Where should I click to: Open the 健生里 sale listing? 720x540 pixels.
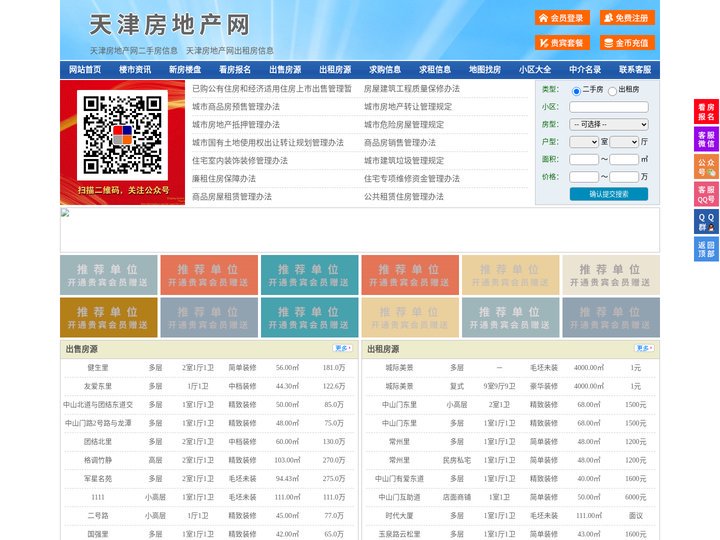click(98, 368)
